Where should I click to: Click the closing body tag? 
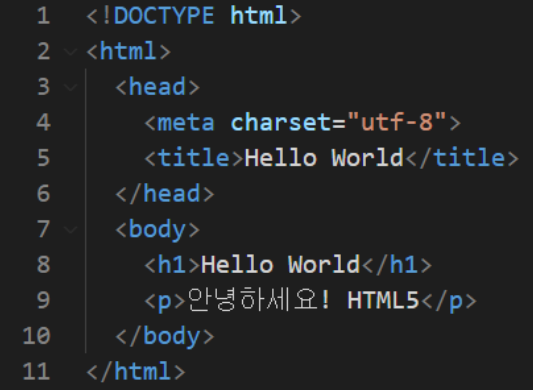pyautogui.click(x=165, y=337)
